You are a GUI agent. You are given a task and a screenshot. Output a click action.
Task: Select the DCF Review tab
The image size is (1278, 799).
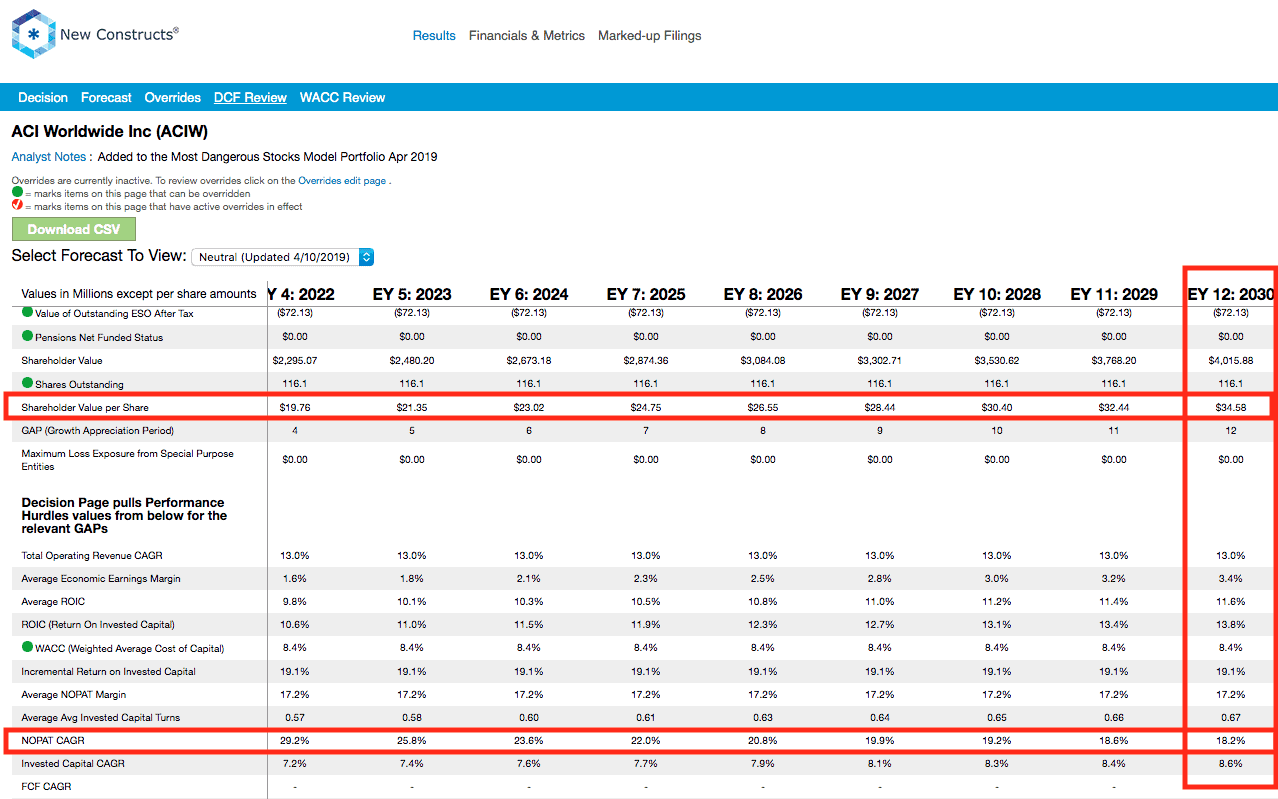[250, 97]
